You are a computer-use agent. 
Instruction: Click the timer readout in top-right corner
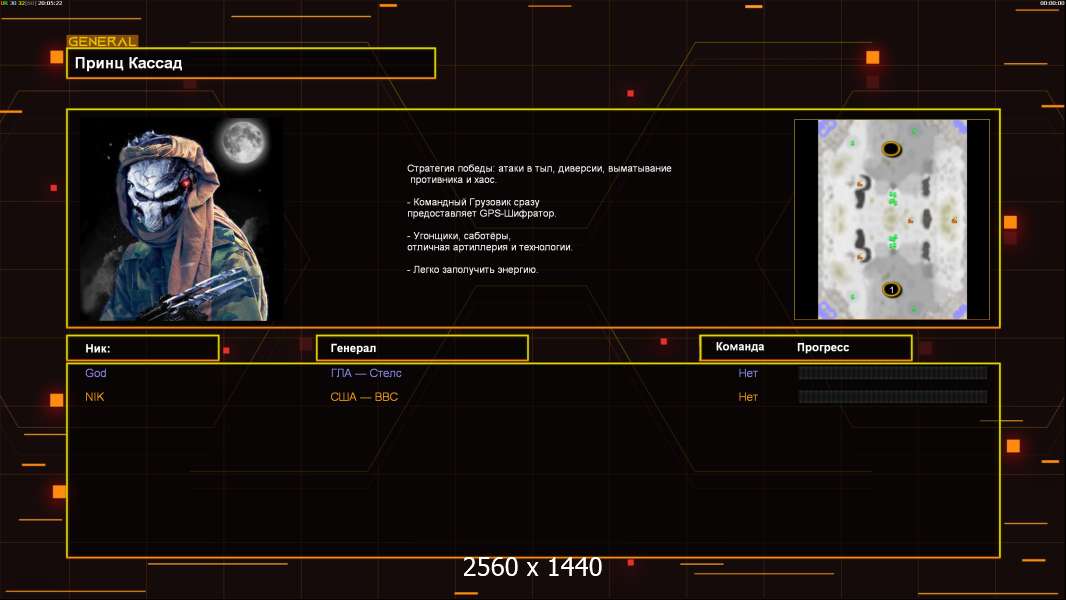click(x=1051, y=3)
